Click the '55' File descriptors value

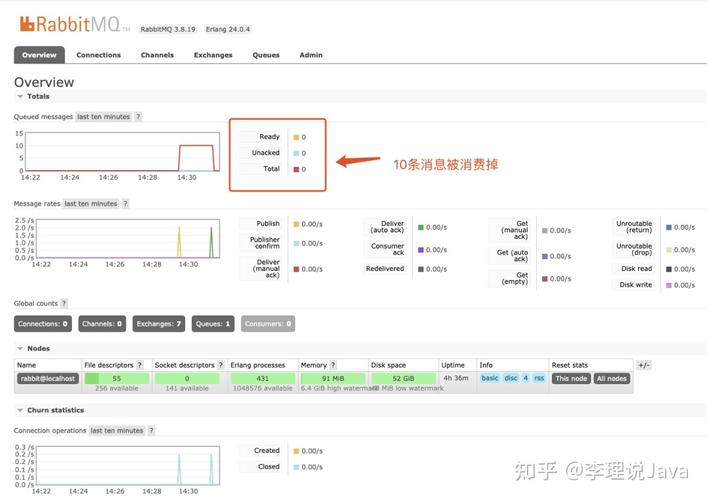pyautogui.click(x=117, y=379)
